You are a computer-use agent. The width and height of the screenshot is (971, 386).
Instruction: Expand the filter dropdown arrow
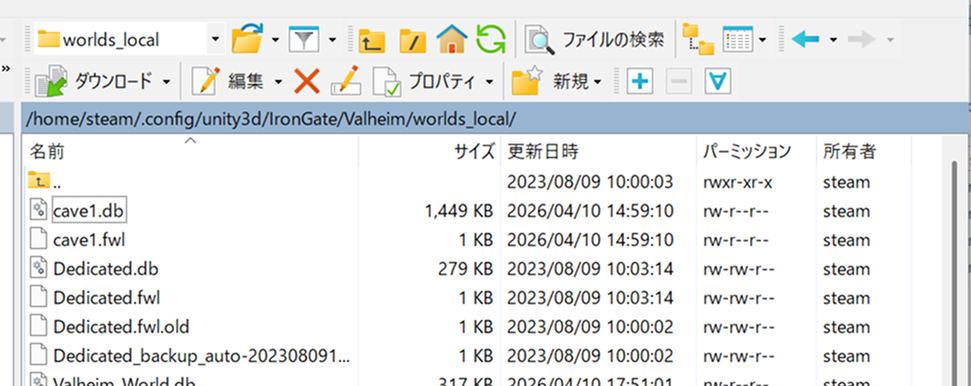pos(333,40)
